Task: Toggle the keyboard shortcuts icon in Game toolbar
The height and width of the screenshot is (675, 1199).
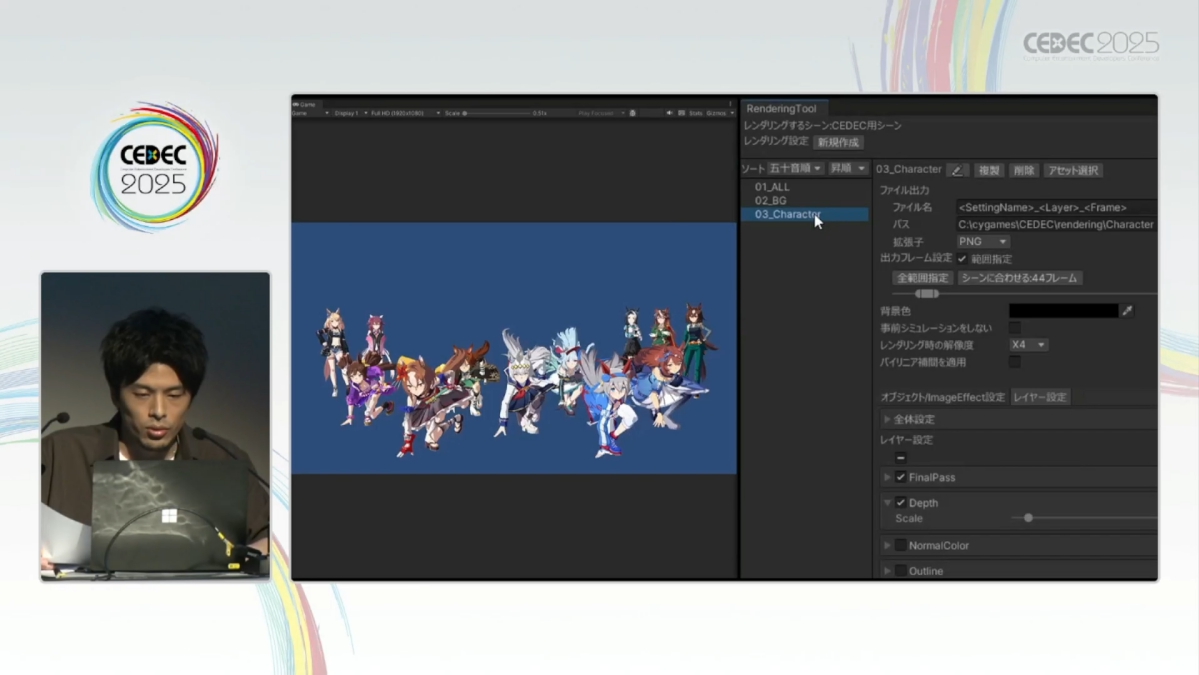Action: coord(681,113)
